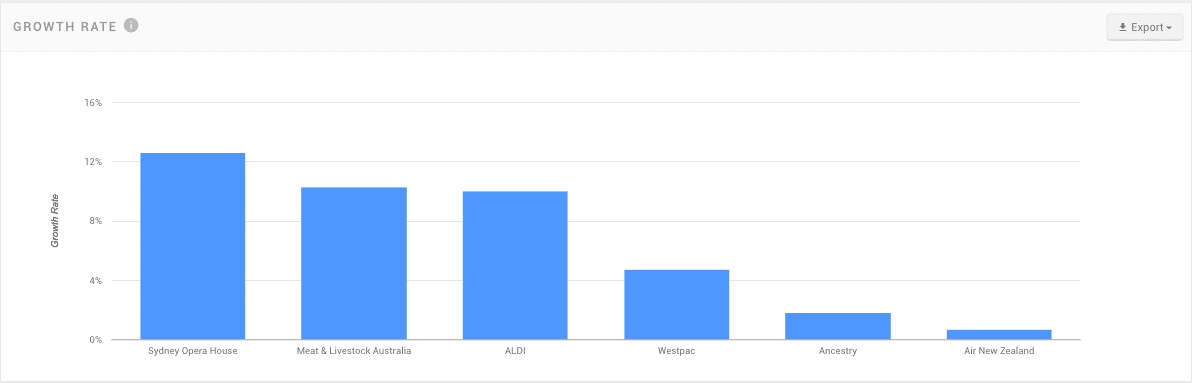Select the Meat & Livestock Australia bar
The image size is (1192, 383).
pyautogui.click(x=353, y=263)
